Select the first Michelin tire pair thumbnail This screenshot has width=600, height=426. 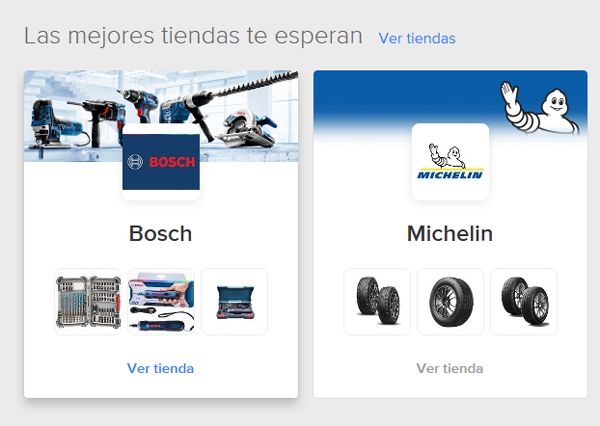(377, 302)
